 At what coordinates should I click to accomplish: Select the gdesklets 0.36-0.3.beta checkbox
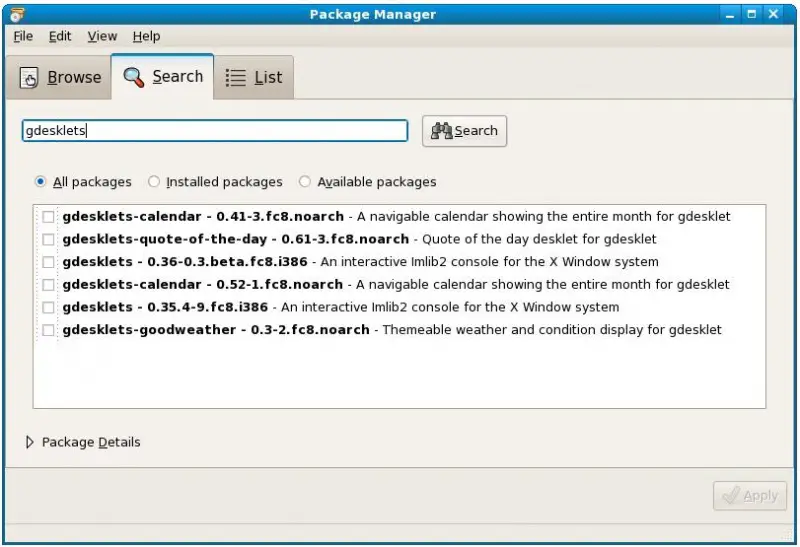tap(48, 262)
